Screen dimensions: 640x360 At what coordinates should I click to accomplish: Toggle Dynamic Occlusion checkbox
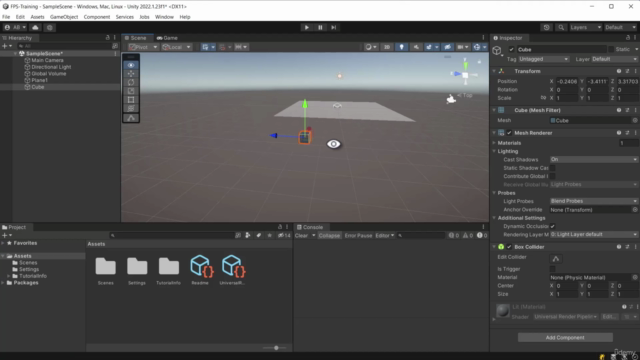[x=552, y=226]
